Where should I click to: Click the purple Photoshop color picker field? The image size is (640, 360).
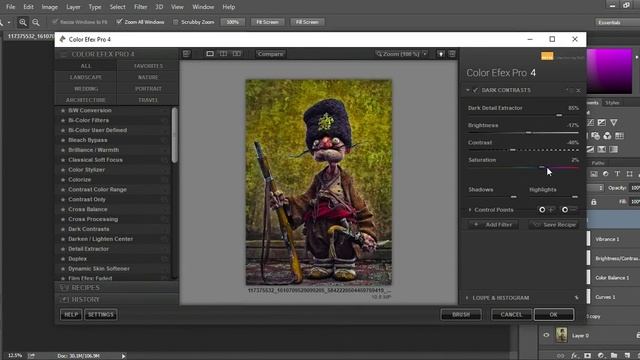609,71
